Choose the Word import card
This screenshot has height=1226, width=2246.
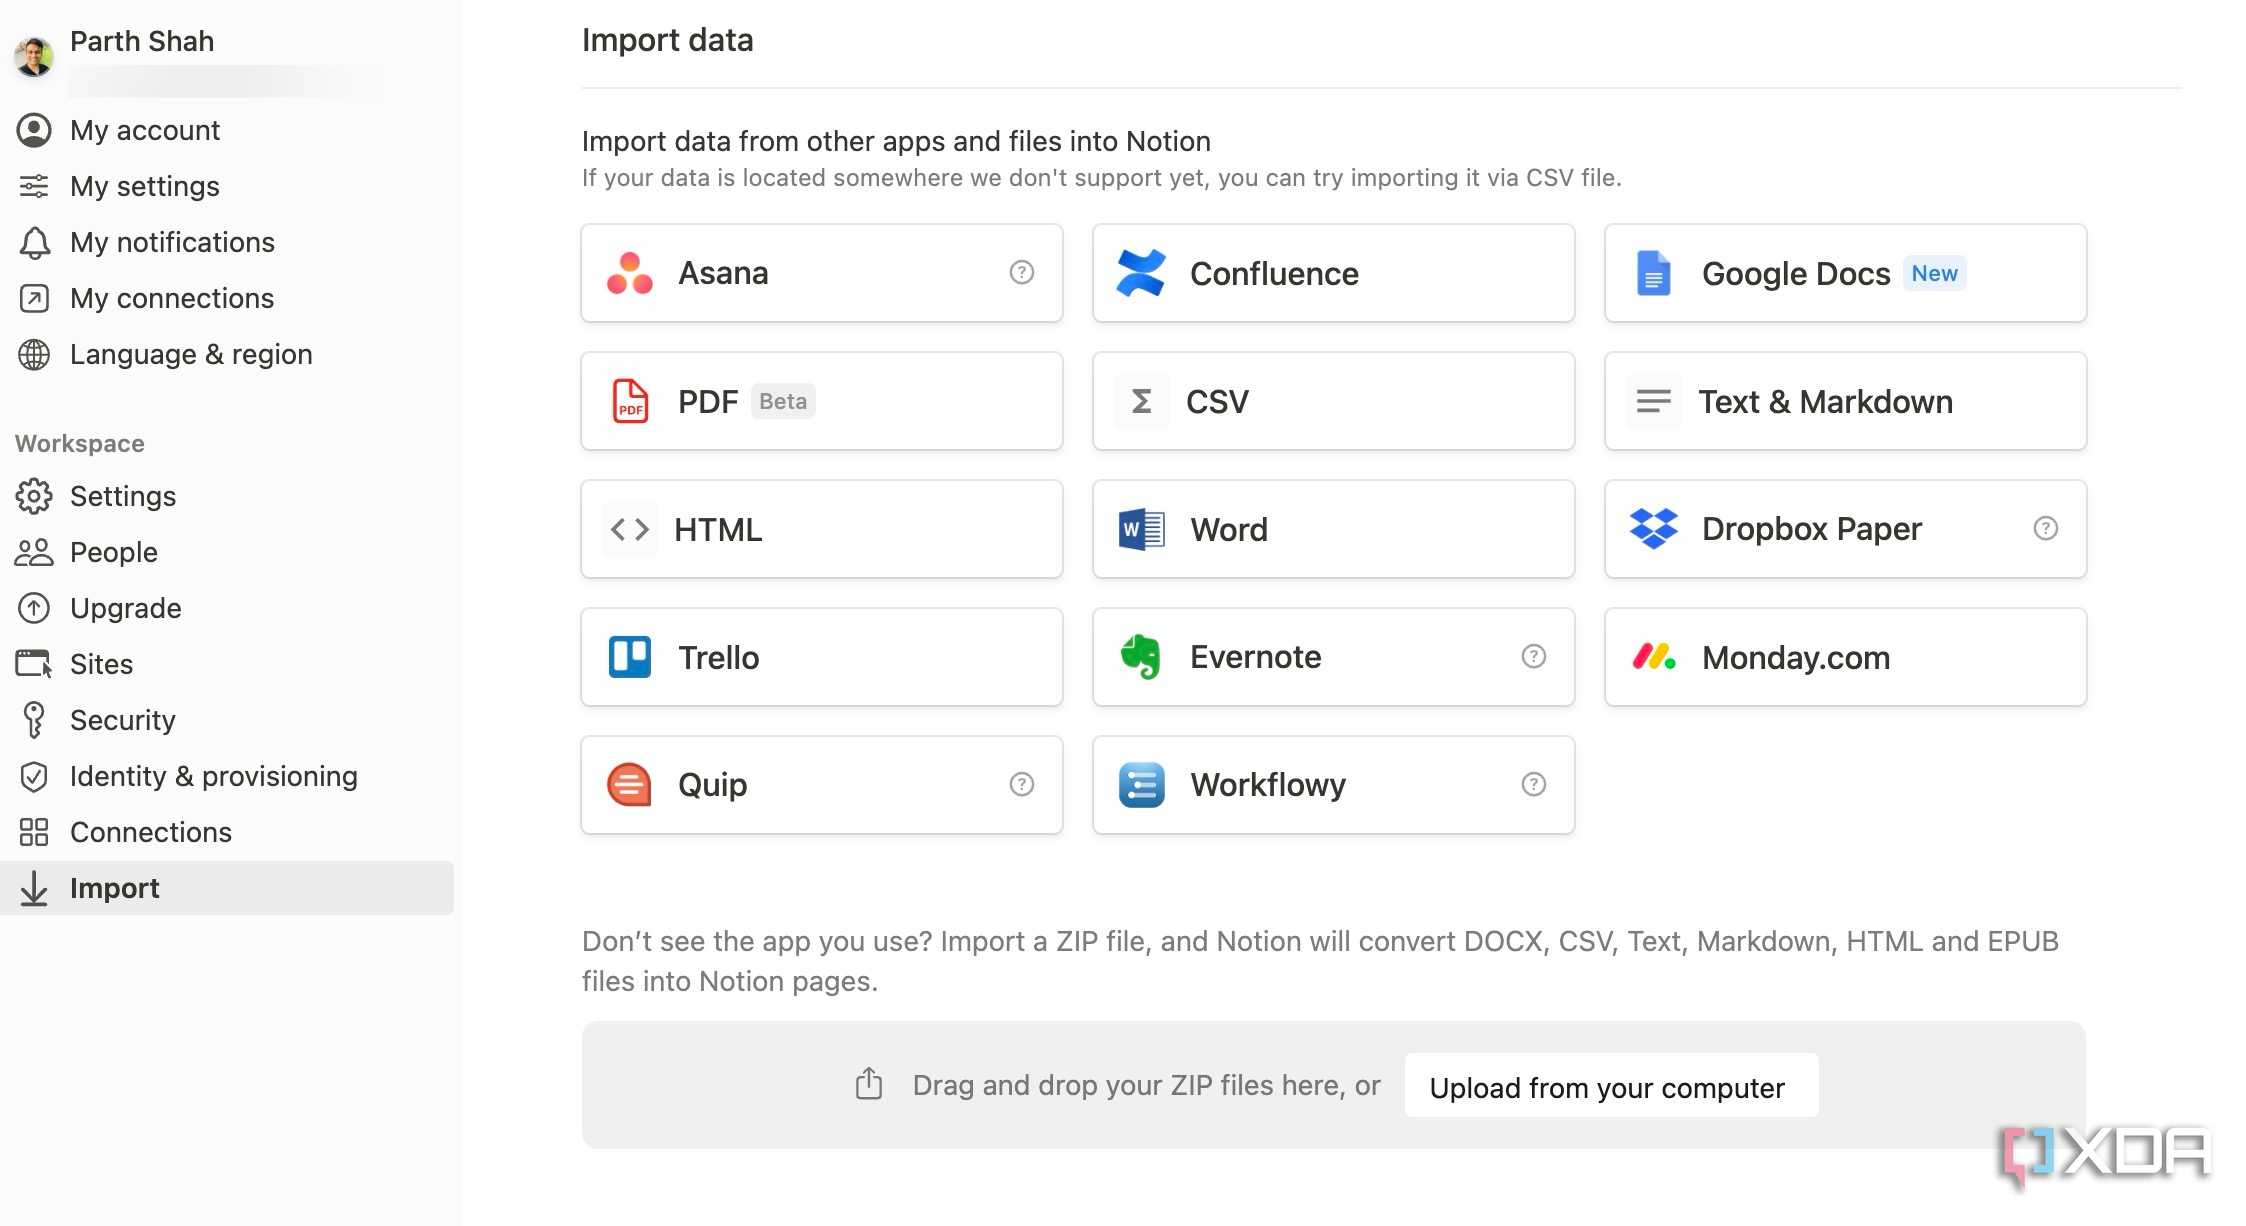point(1334,529)
